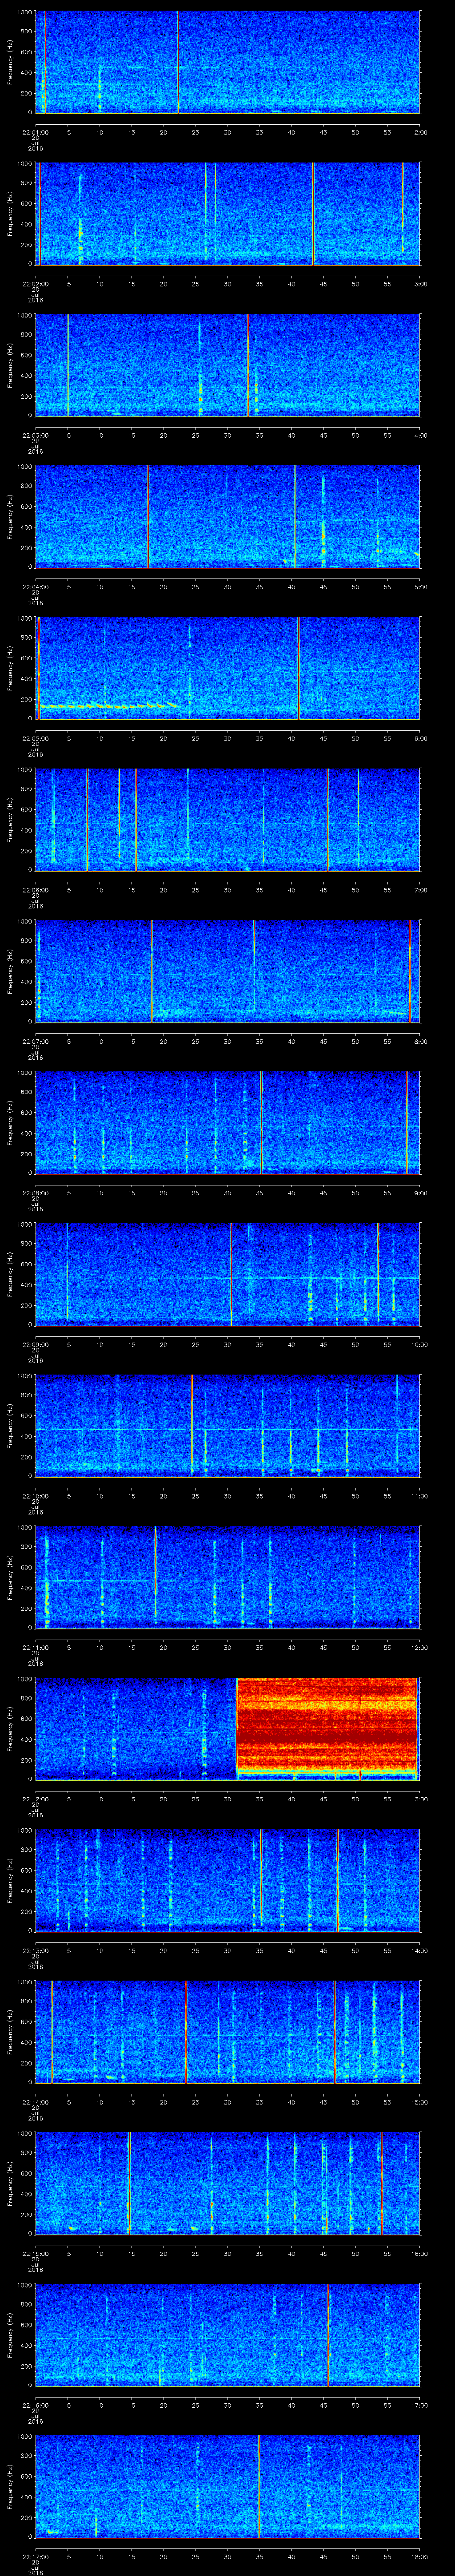Open the spectrogram panel starting at 22:16:00
This screenshot has height=2576, width=455.
(x=228, y=2334)
